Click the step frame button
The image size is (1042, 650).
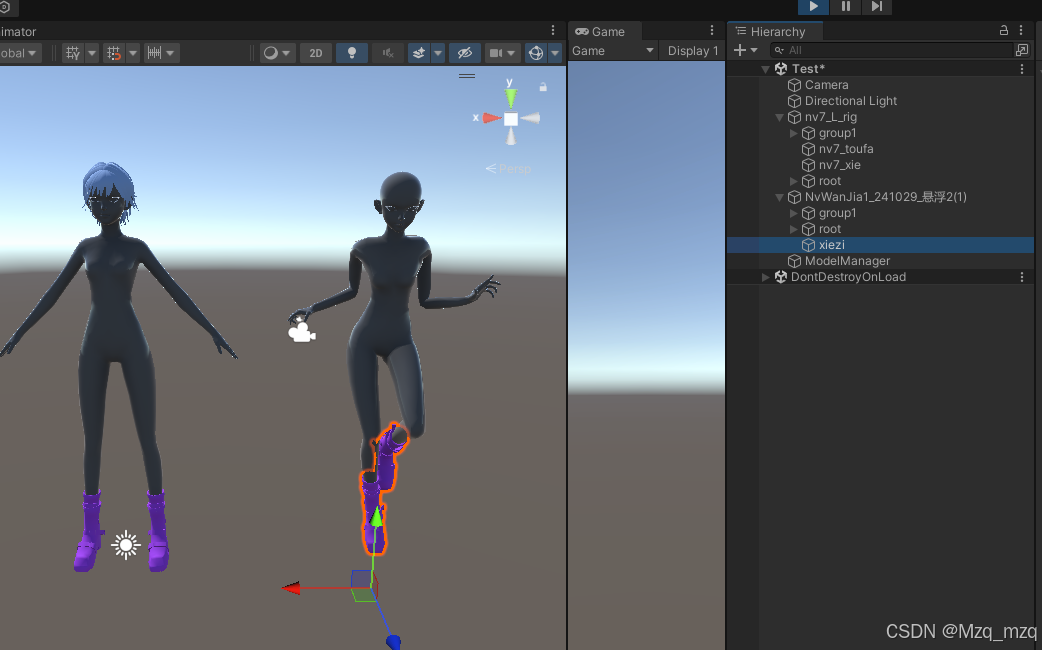[878, 7]
